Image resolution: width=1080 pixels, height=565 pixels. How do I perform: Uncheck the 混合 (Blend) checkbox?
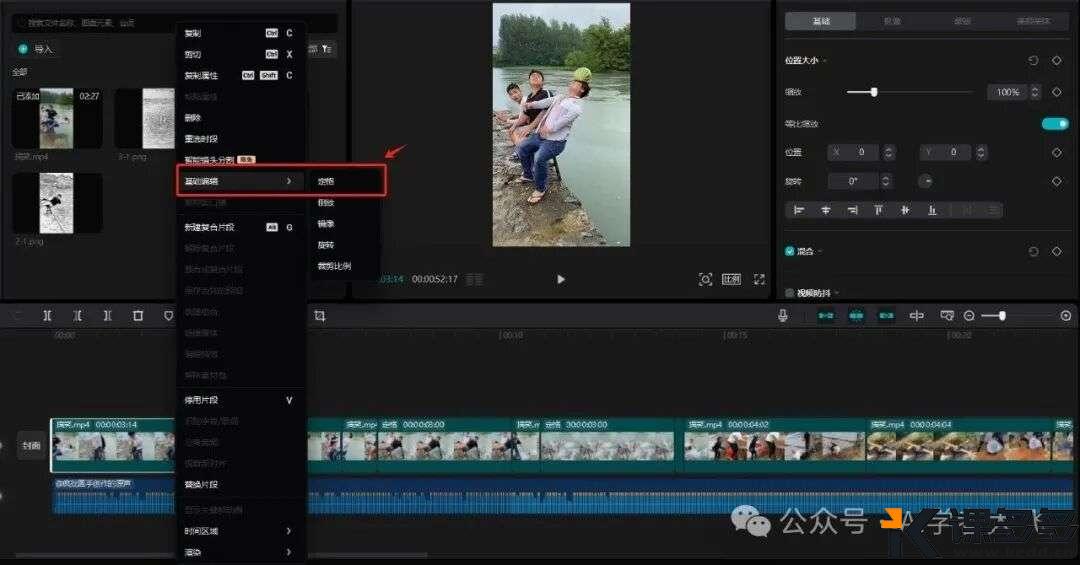pos(790,251)
